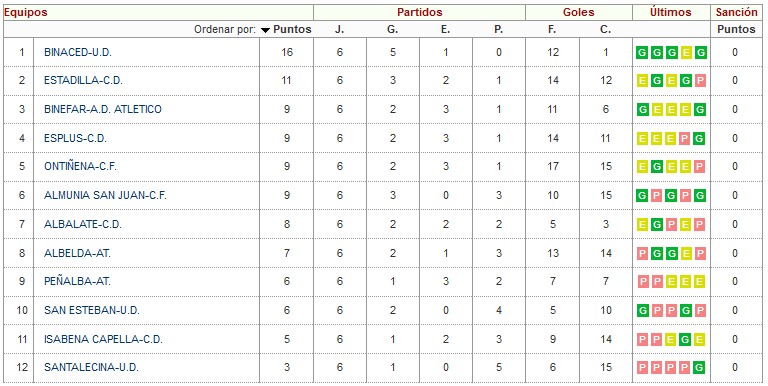Click the Sanción Puntos column header
Viewport: 768px width, 386px height.
[x=736, y=29]
